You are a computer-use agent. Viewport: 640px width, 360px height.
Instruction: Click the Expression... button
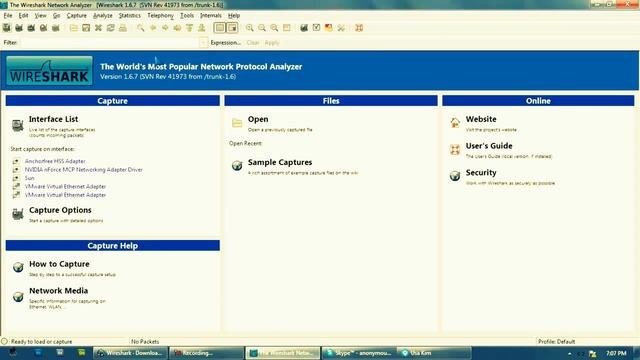[x=226, y=42]
